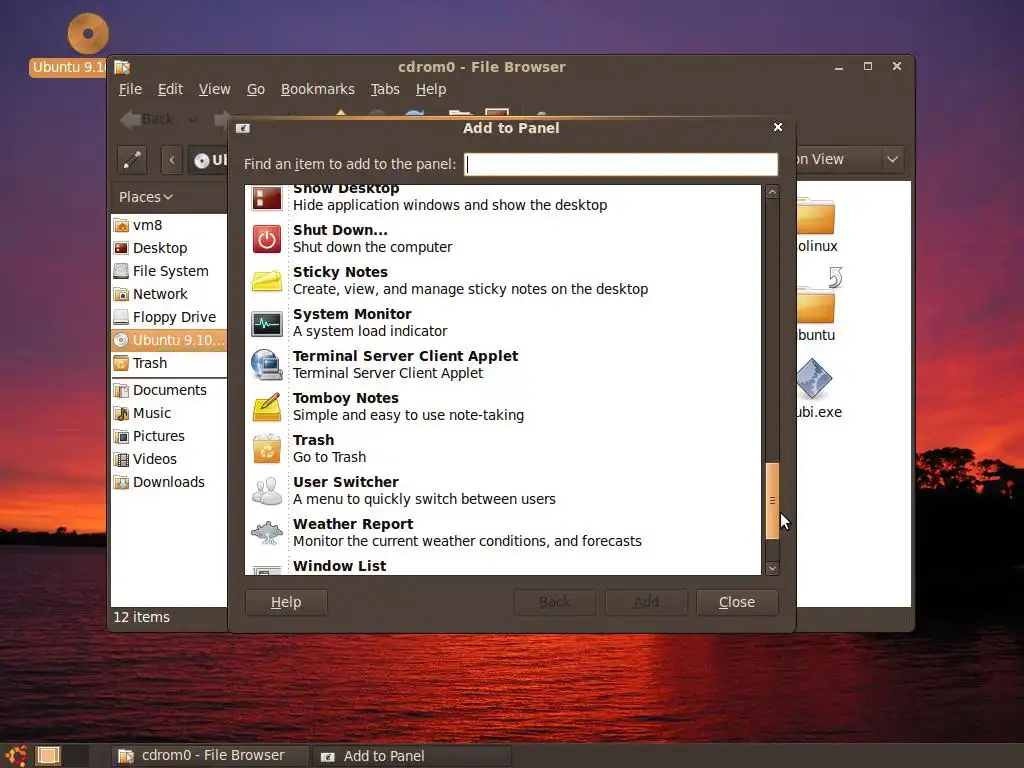
Task: Select the Terminal Server Client Applet icon
Action: point(266,364)
